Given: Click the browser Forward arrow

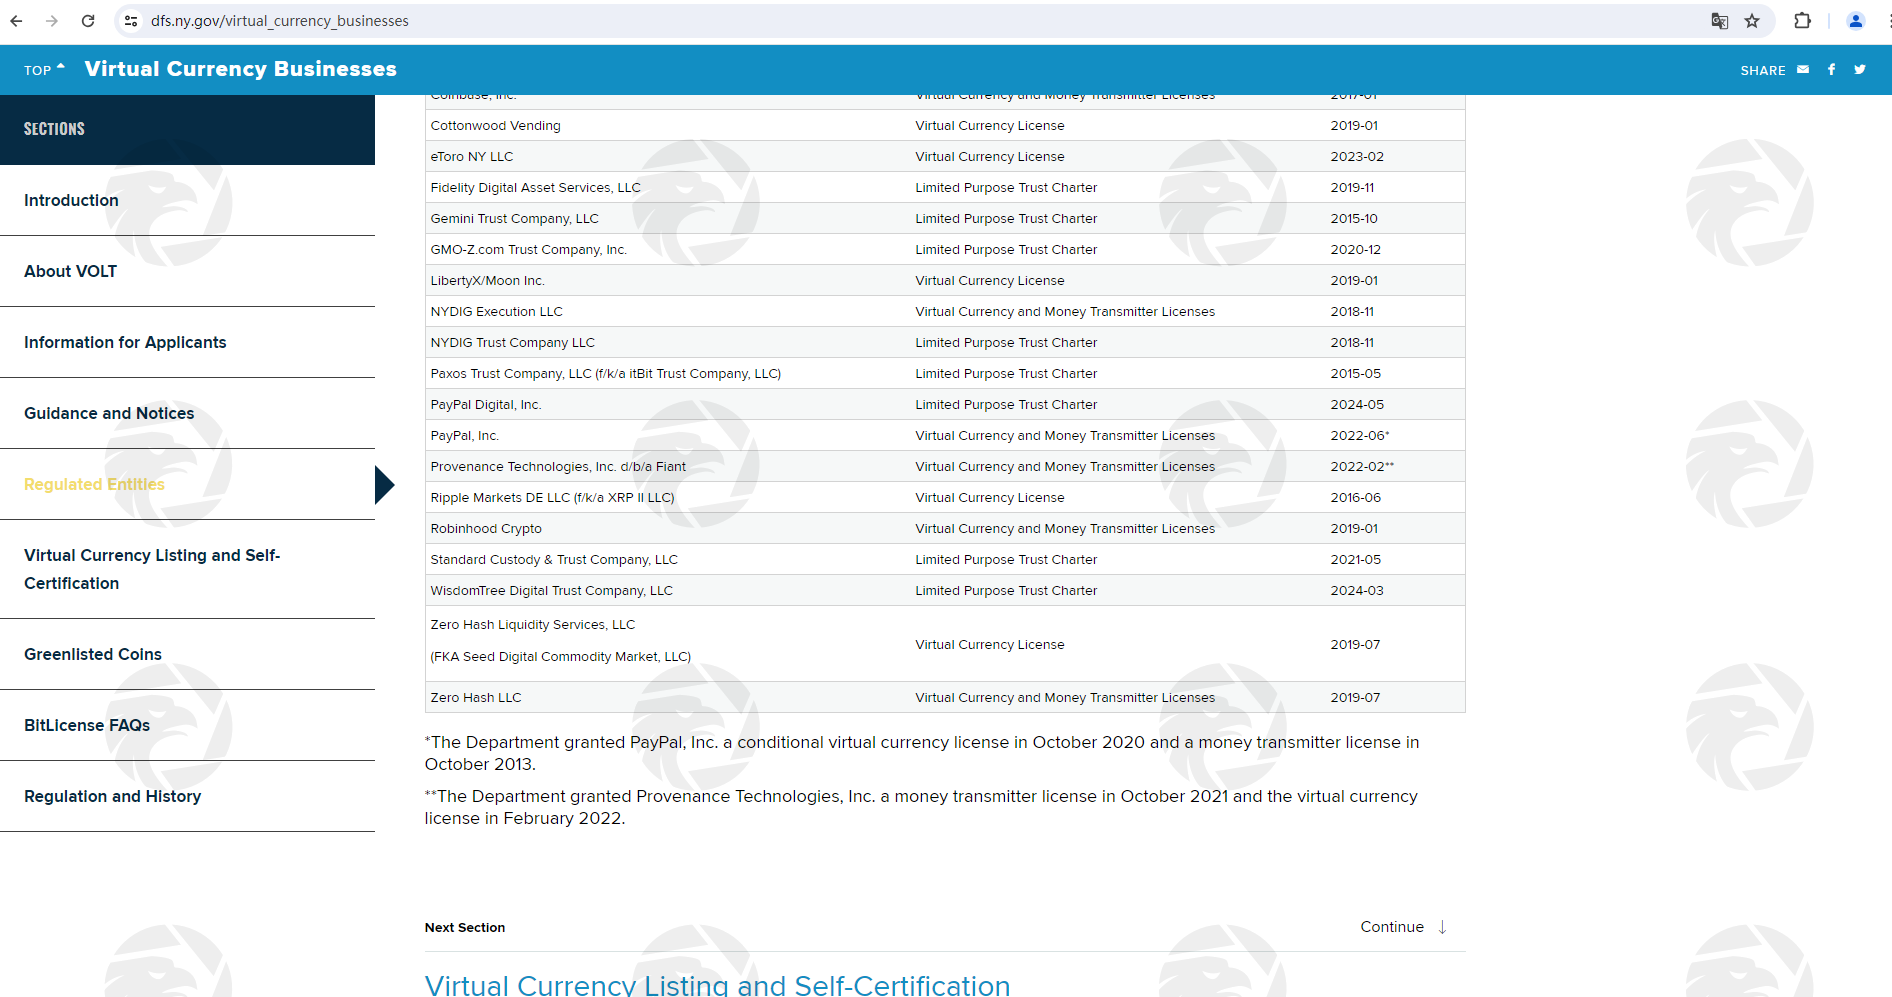Looking at the screenshot, I should tap(52, 21).
